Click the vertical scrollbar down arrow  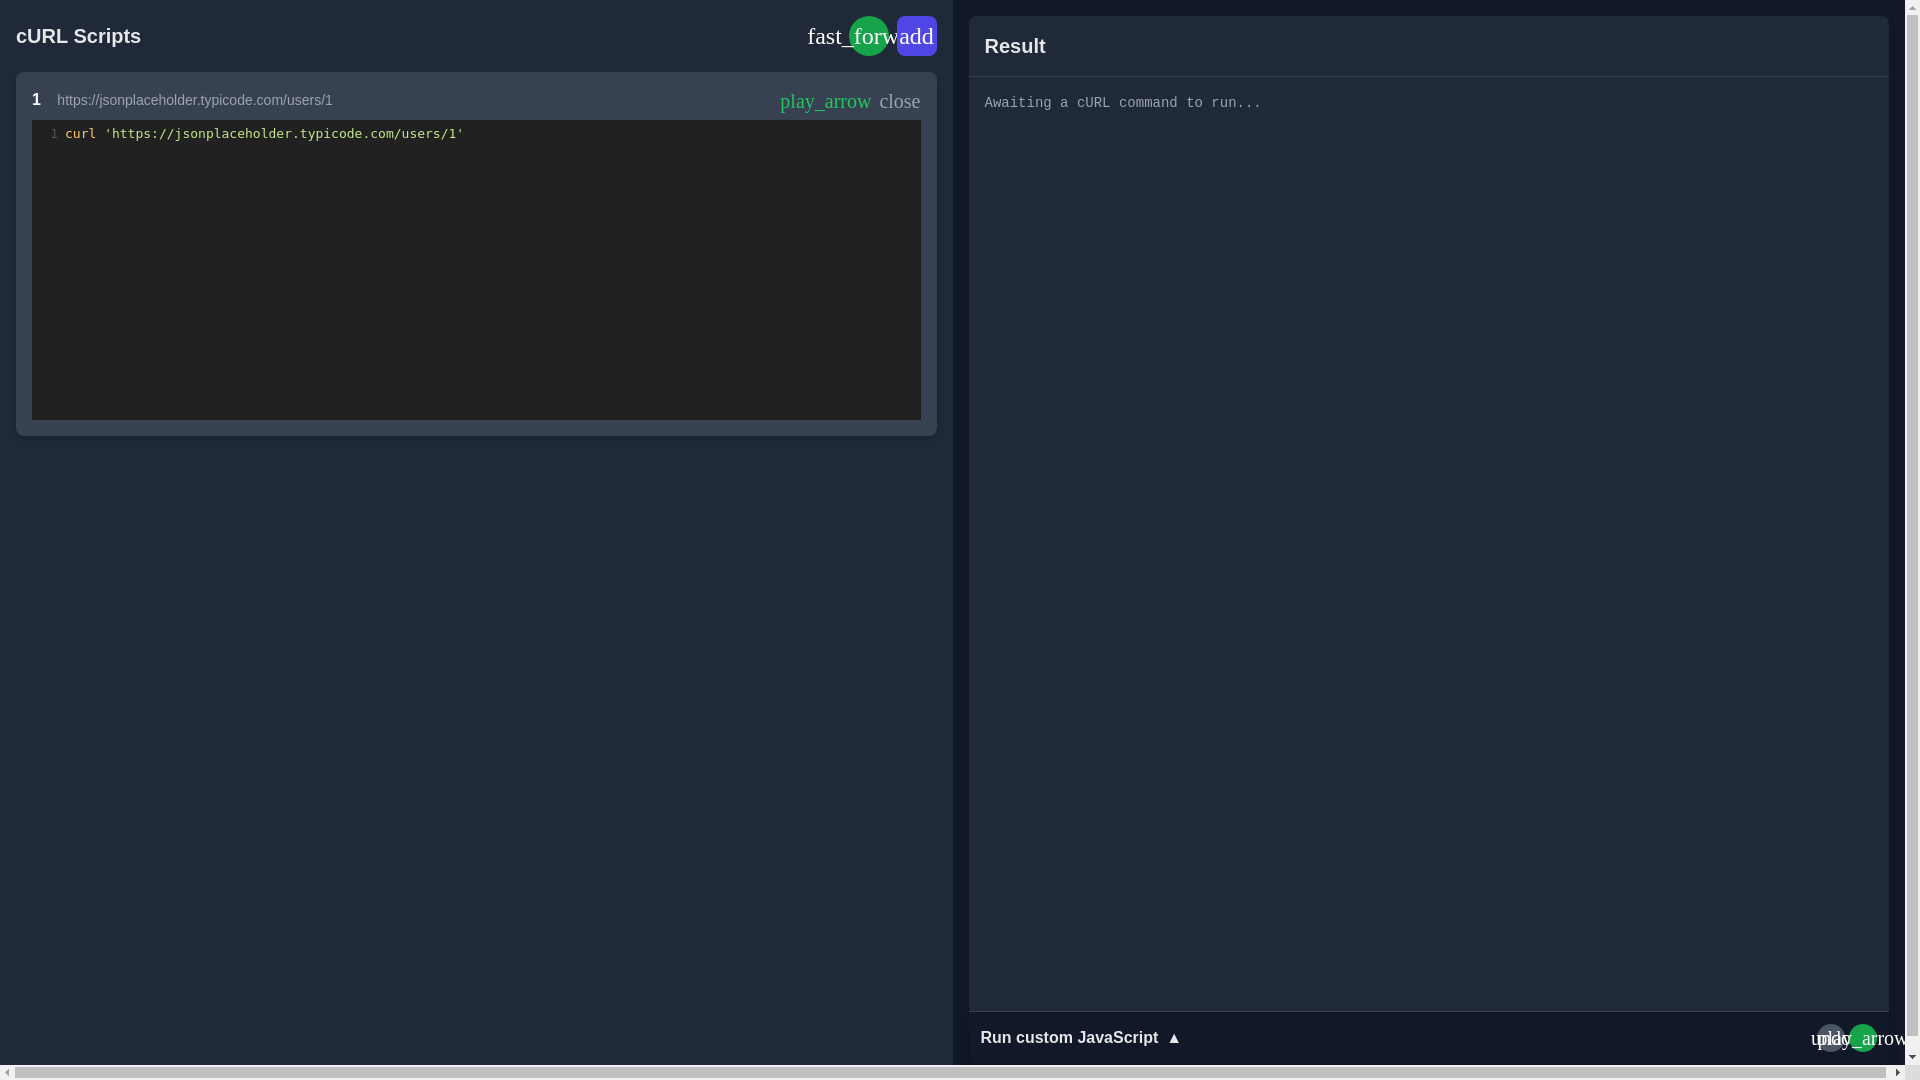[x=1912, y=1057]
